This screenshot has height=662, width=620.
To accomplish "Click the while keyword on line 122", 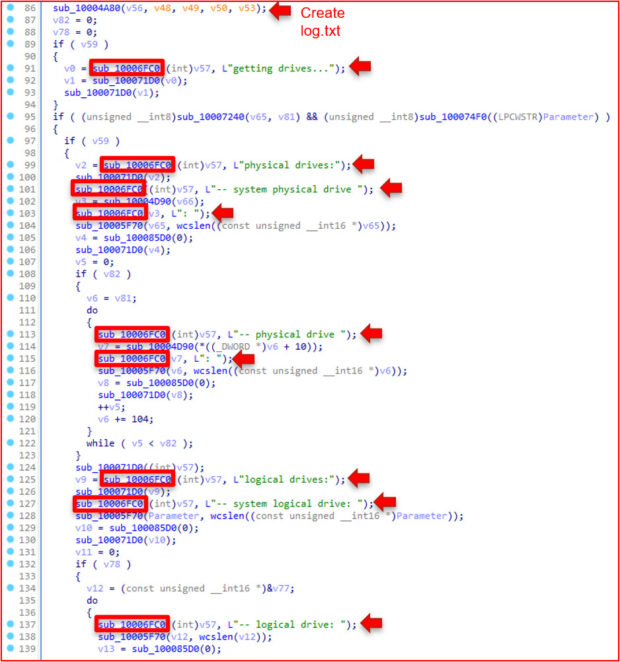I will (x=100, y=443).
